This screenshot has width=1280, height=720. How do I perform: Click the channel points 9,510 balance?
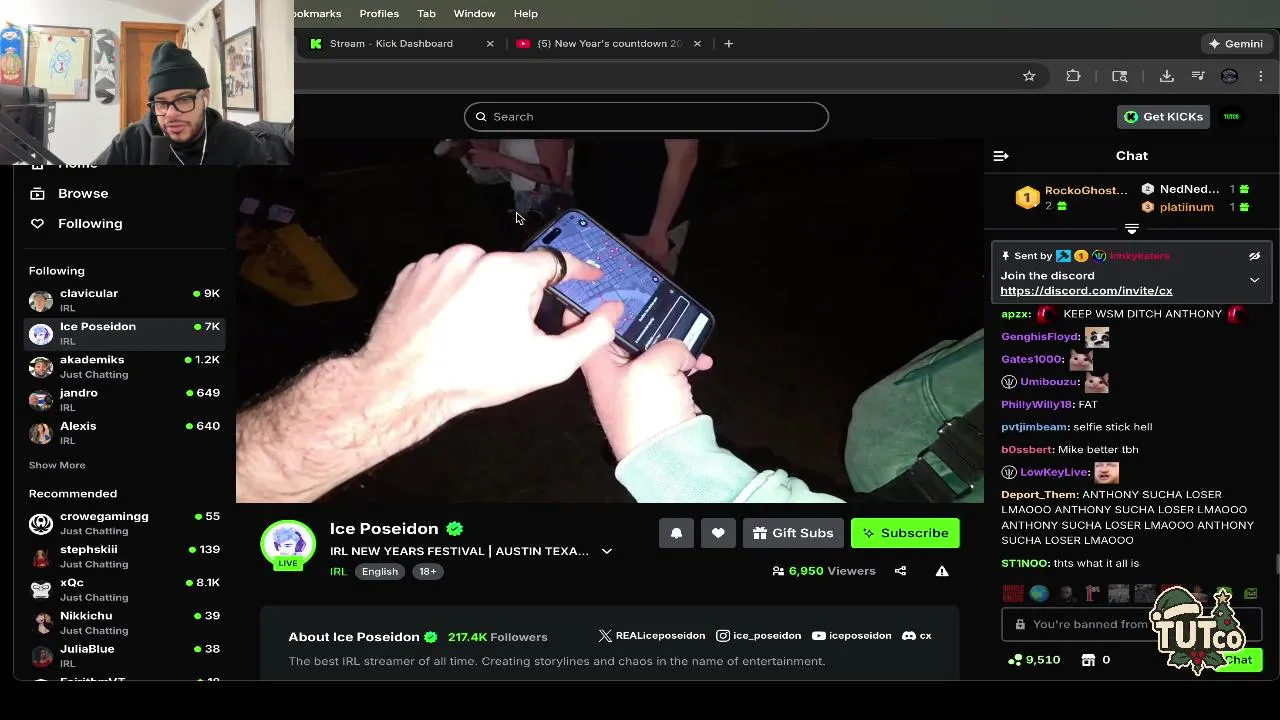point(1034,660)
